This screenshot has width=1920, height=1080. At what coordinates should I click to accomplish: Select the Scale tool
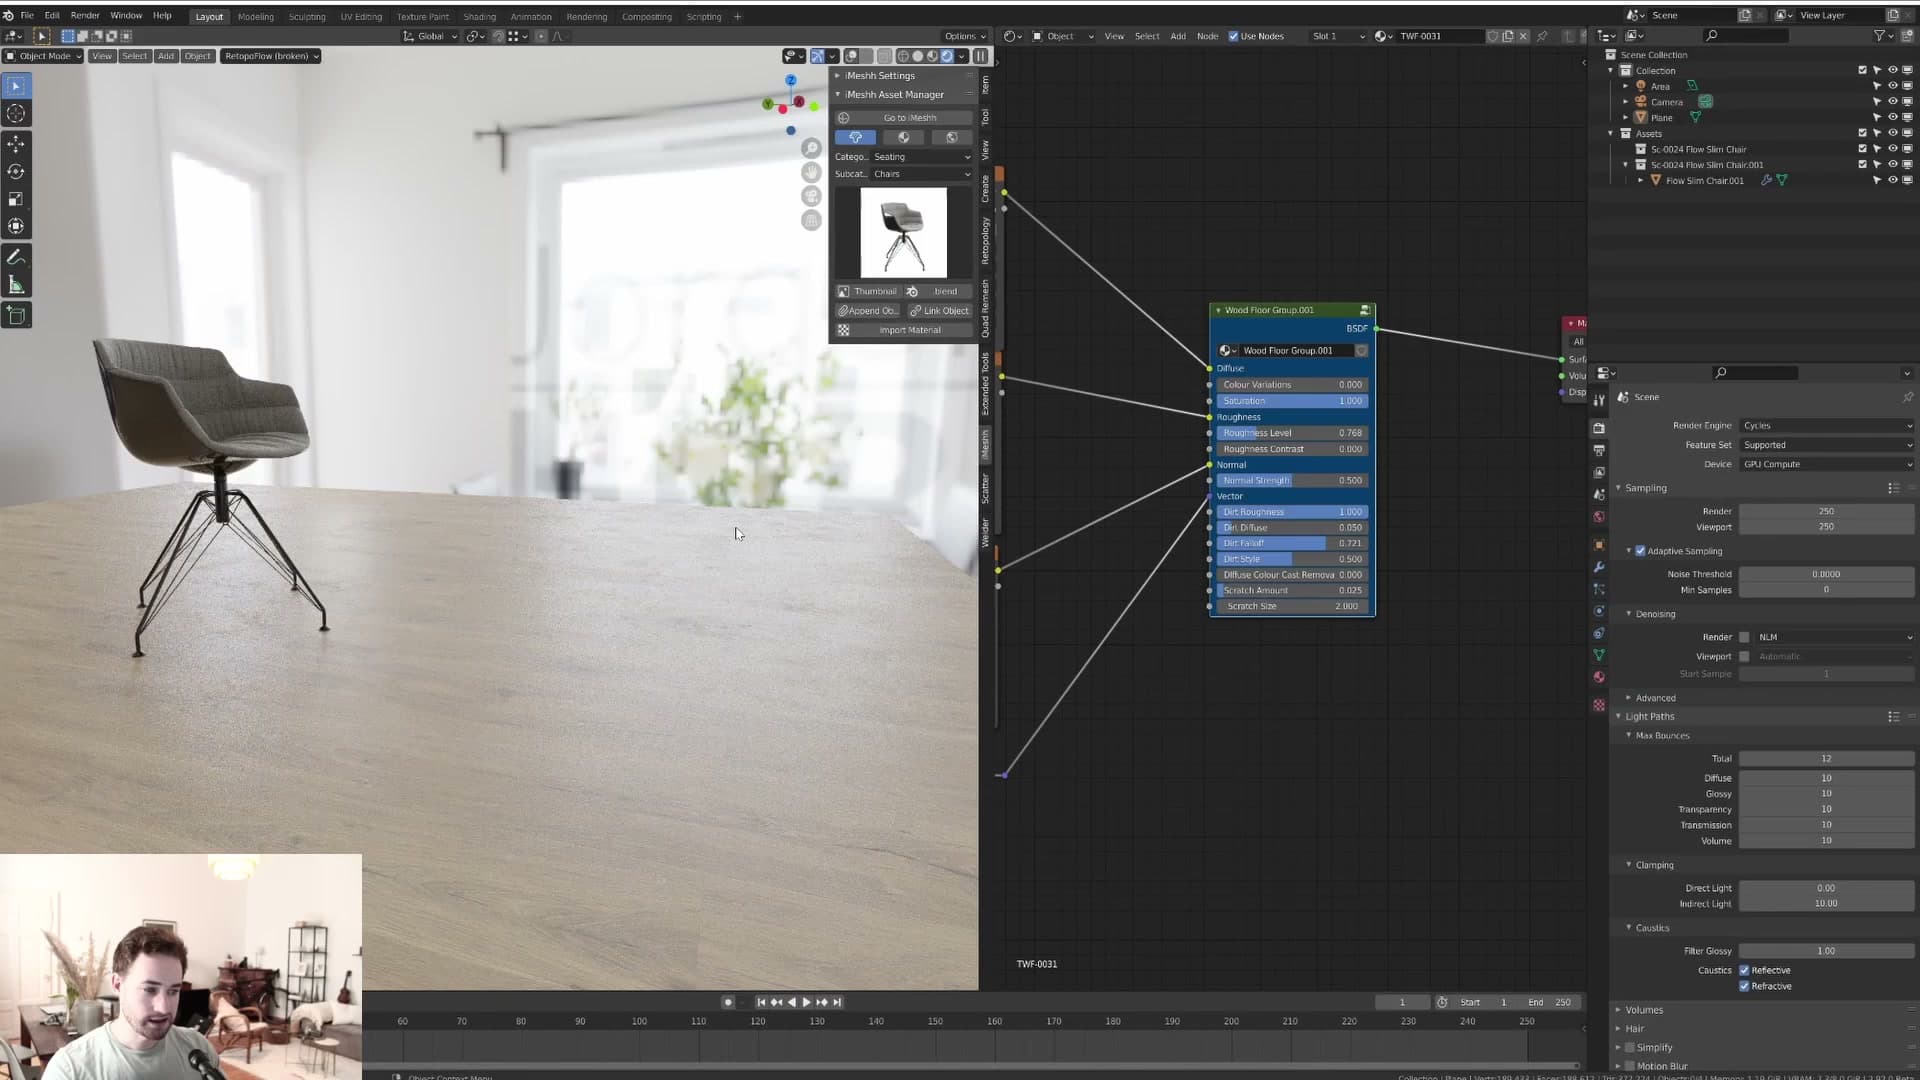tap(16, 199)
